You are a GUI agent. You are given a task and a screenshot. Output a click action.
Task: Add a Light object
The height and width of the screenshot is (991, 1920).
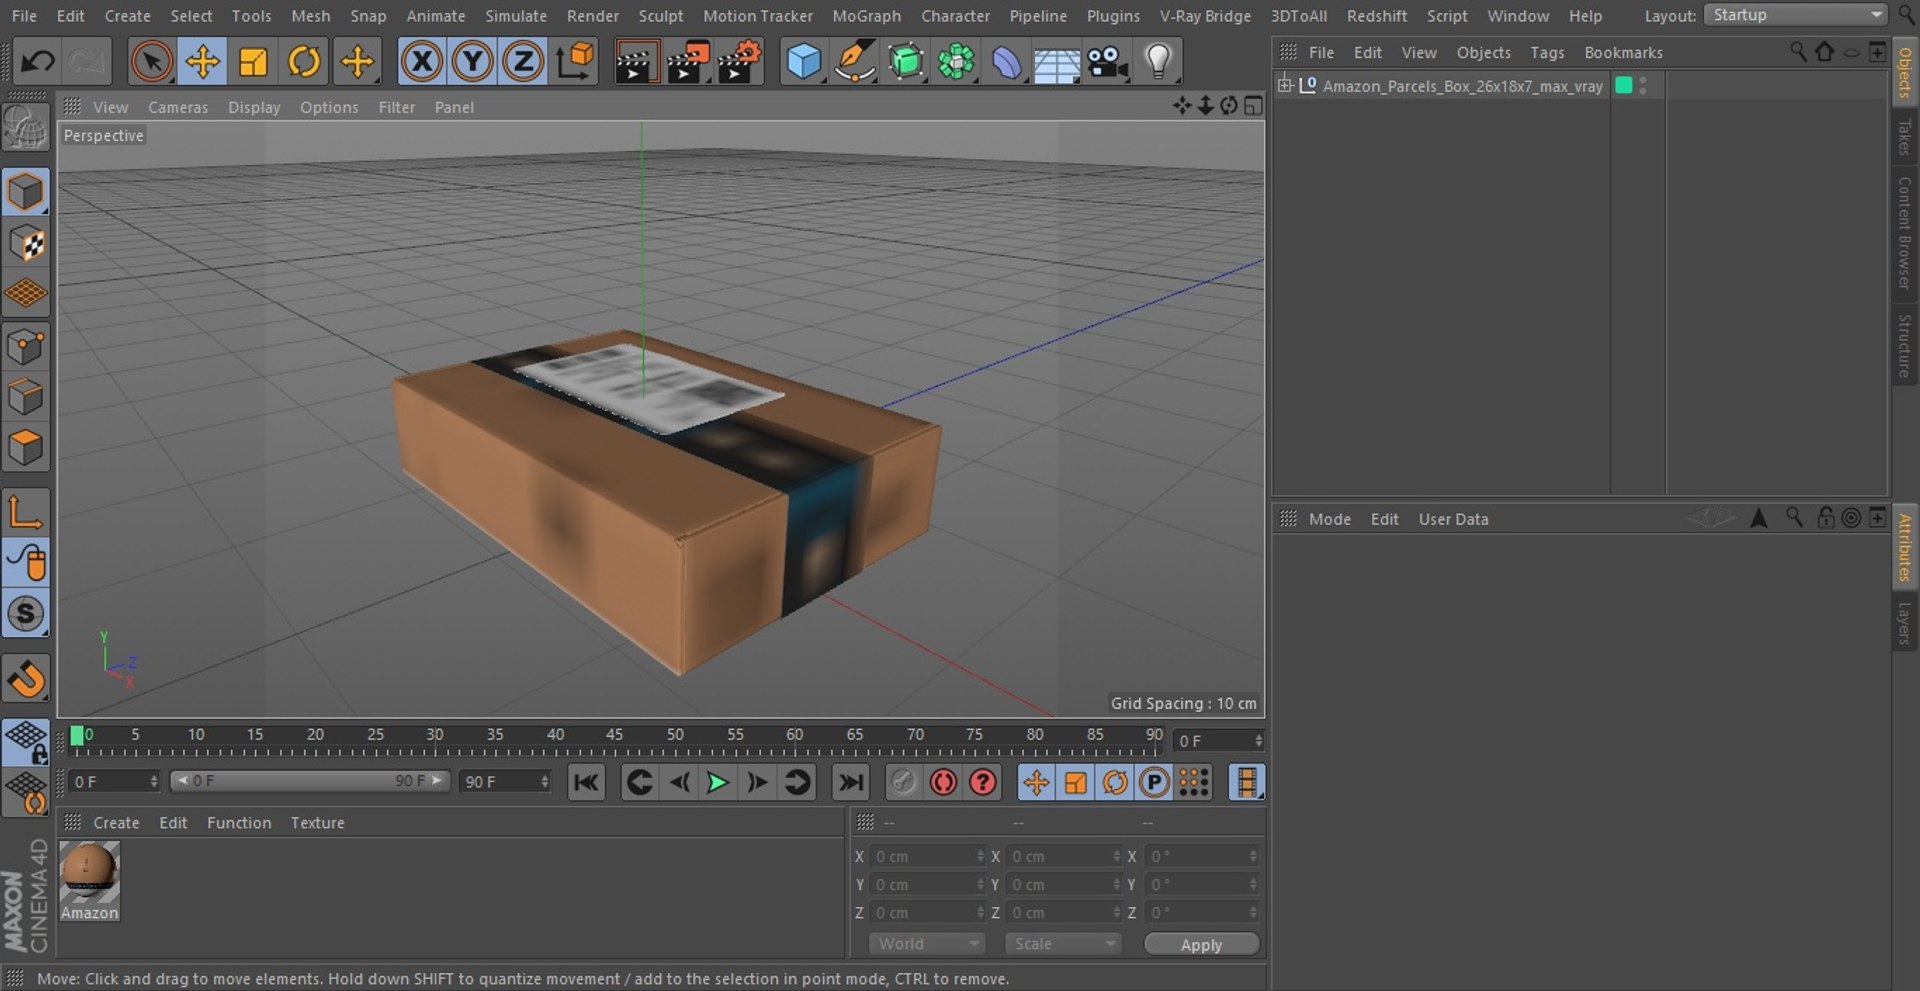(x=1158, y=62)
